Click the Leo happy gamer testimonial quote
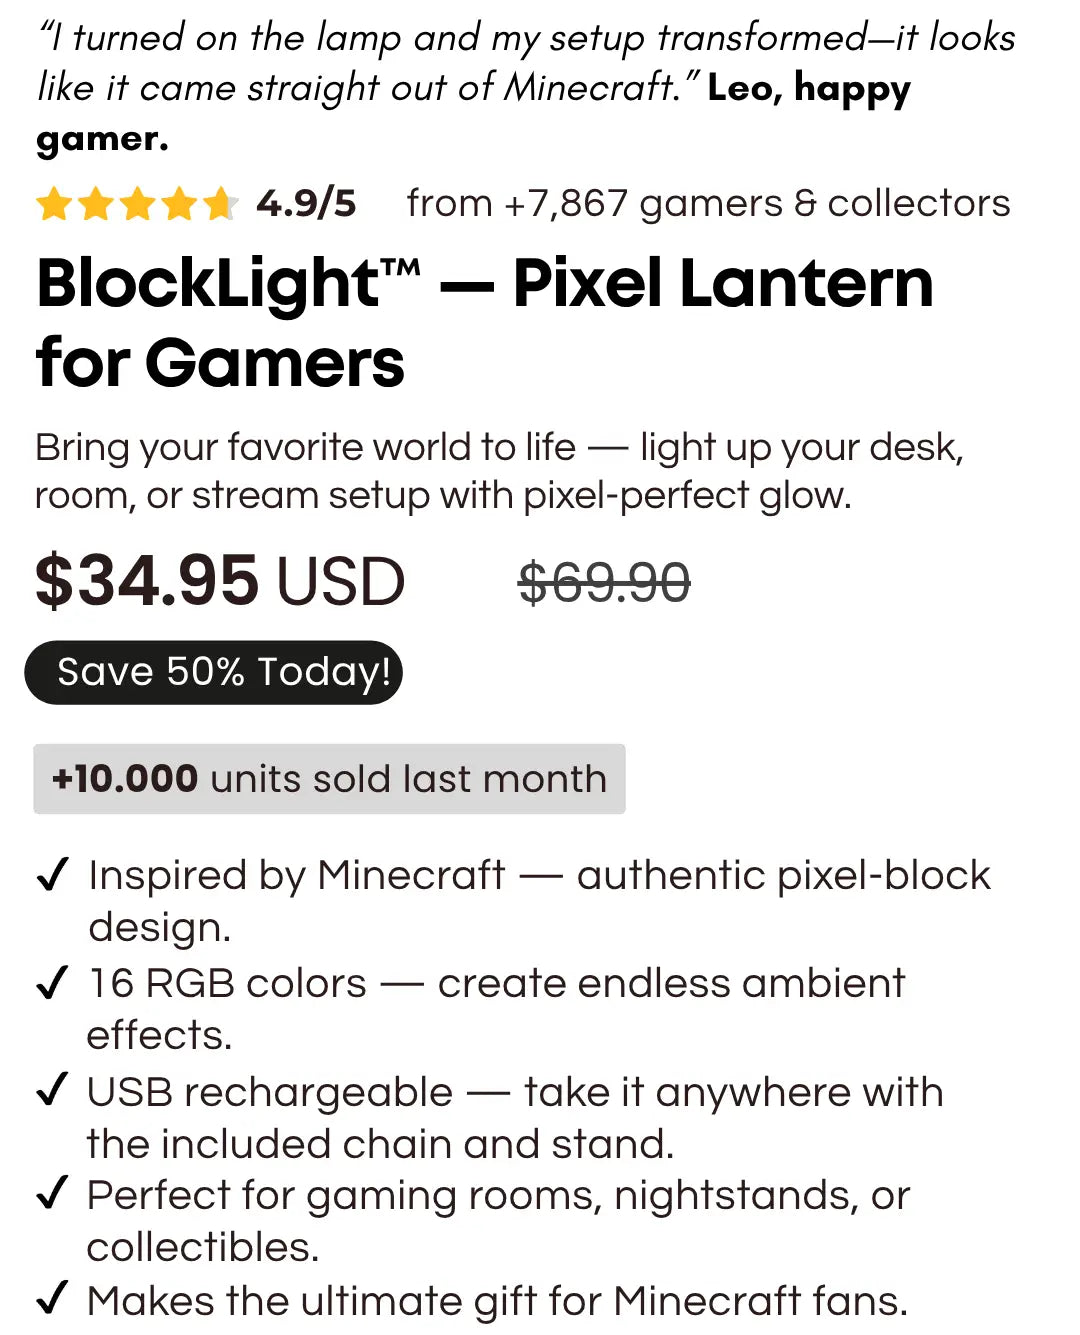The width and height of the screenshot is (1080, 1335). 525,88
